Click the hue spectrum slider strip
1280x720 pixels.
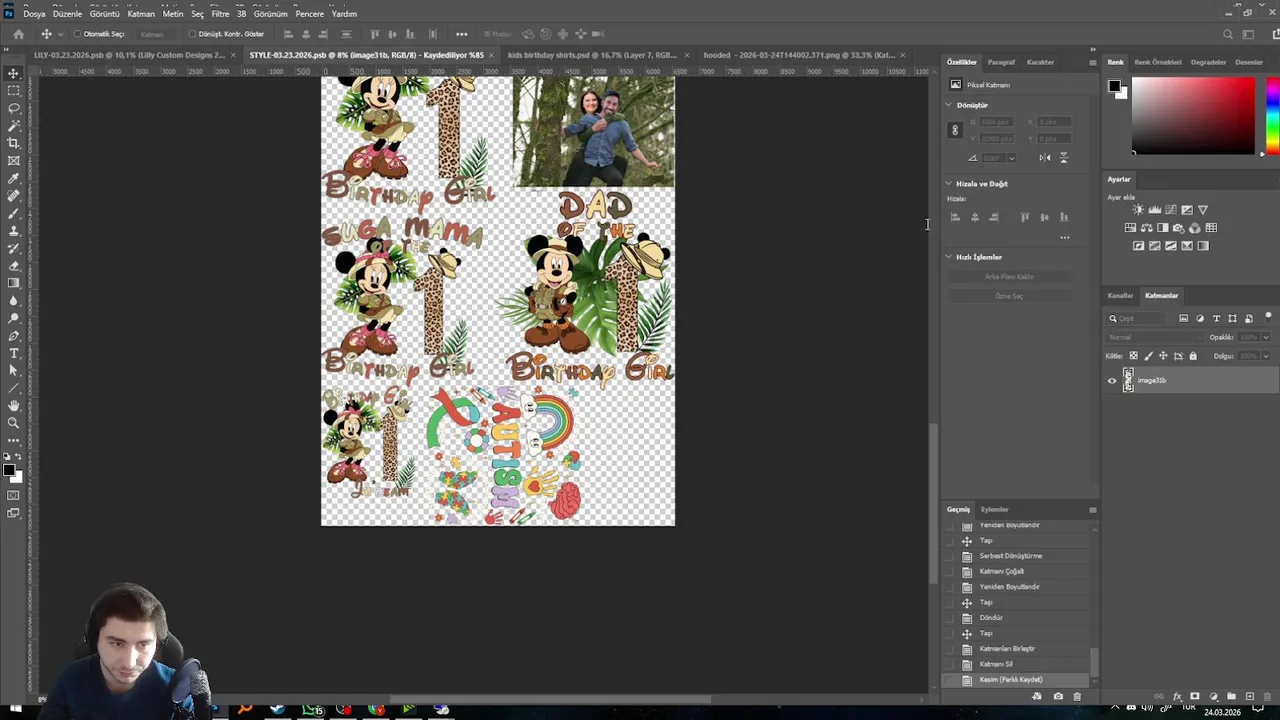1272,116
